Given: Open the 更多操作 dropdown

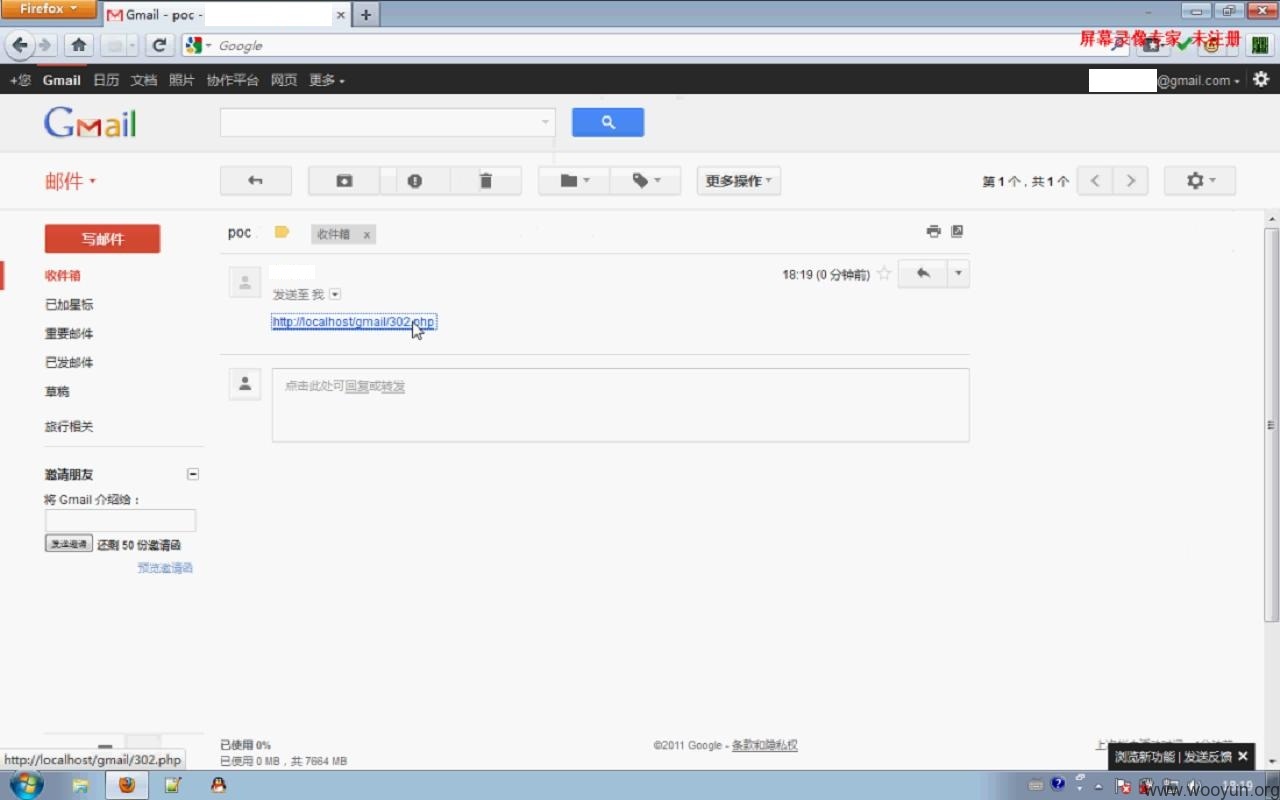Looking at the screenshot, I should [x=739, y=180].
